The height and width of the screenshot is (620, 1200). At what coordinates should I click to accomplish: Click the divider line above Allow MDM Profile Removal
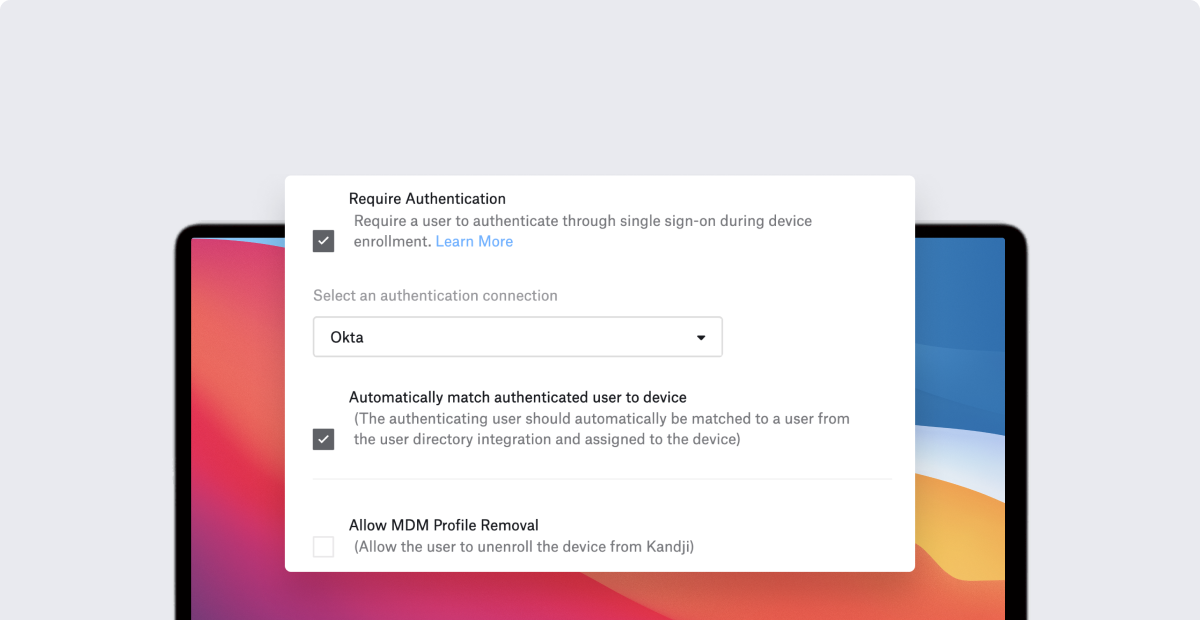601,479
